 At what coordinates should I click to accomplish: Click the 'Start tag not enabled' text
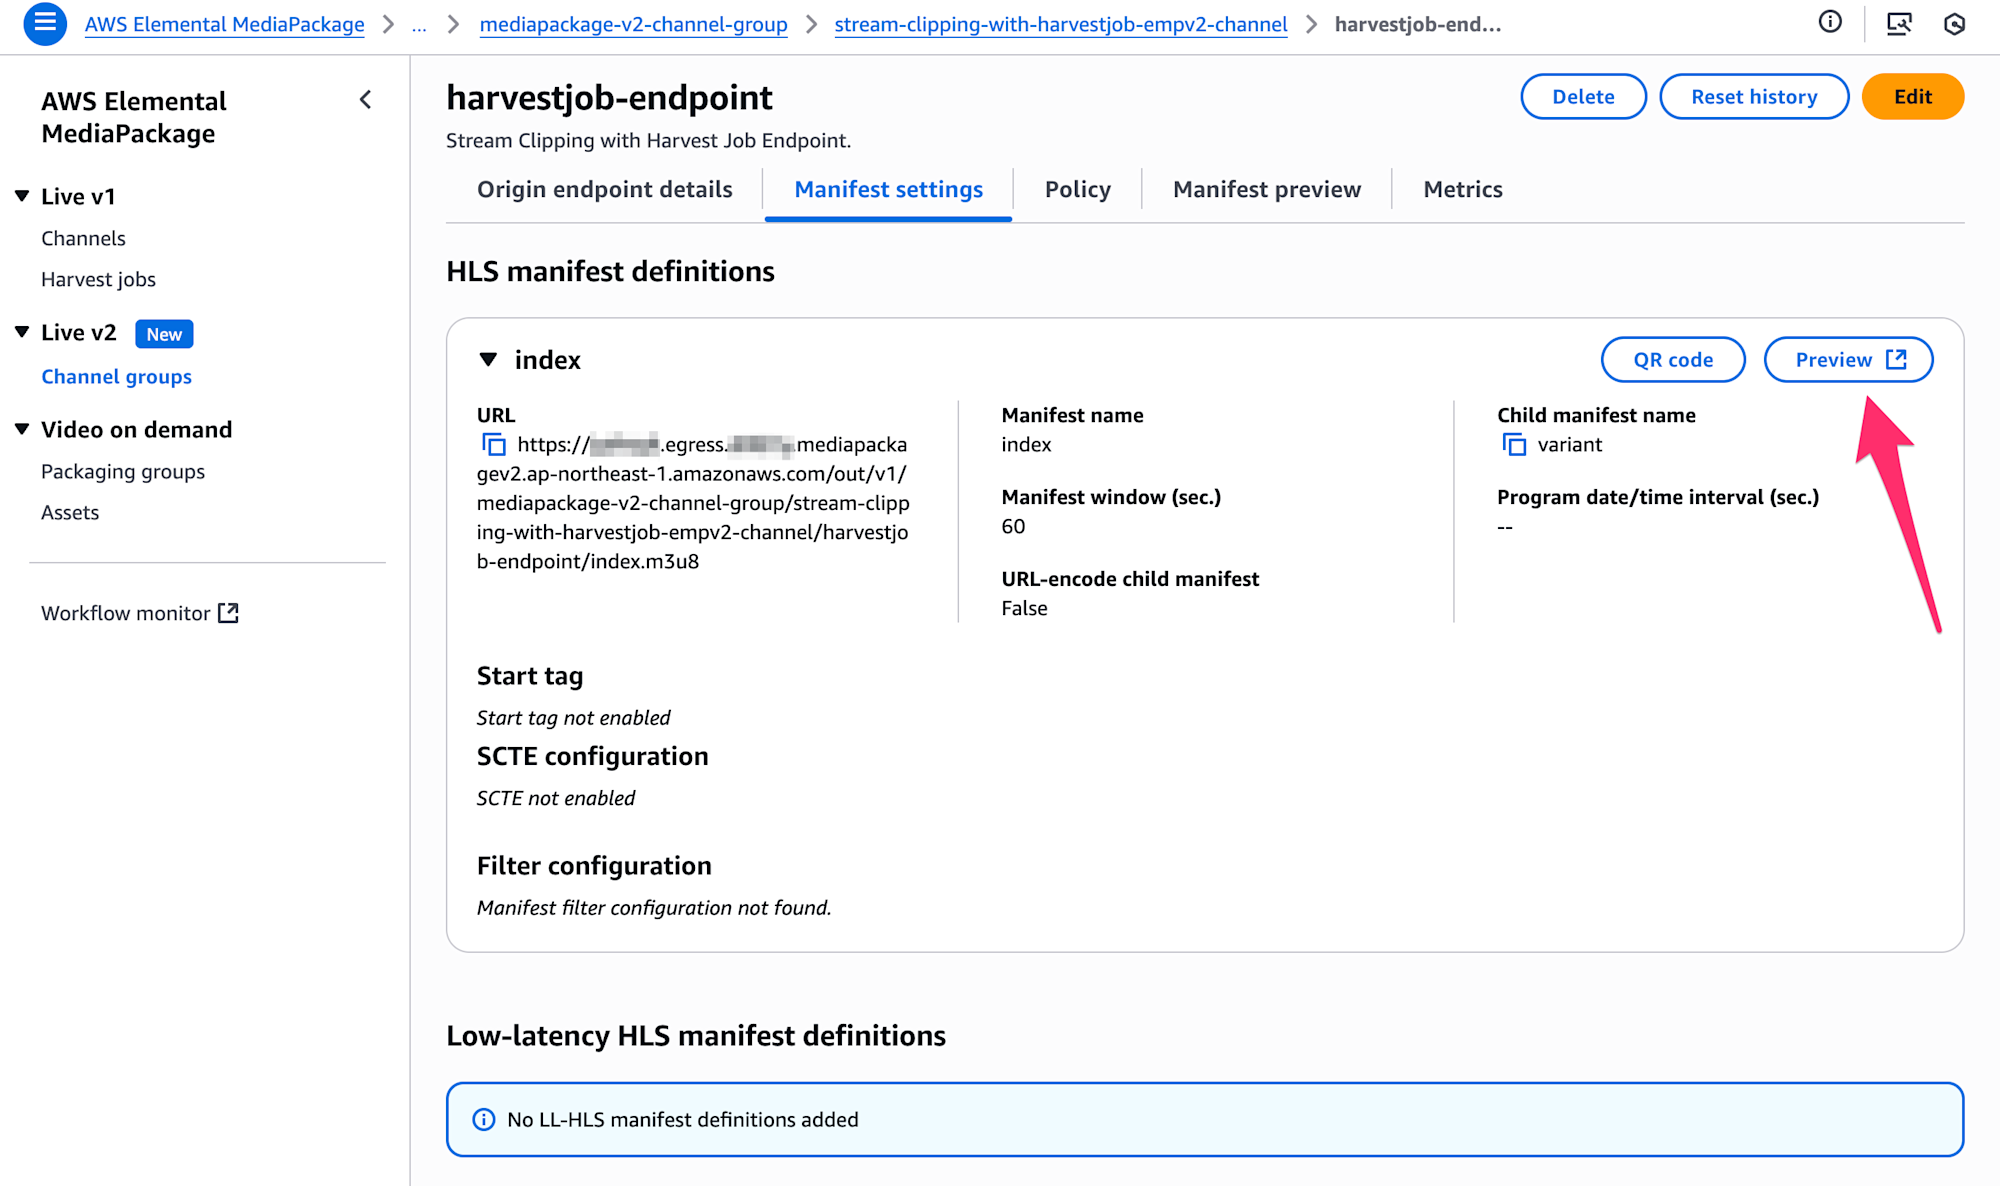click(573, 718)
